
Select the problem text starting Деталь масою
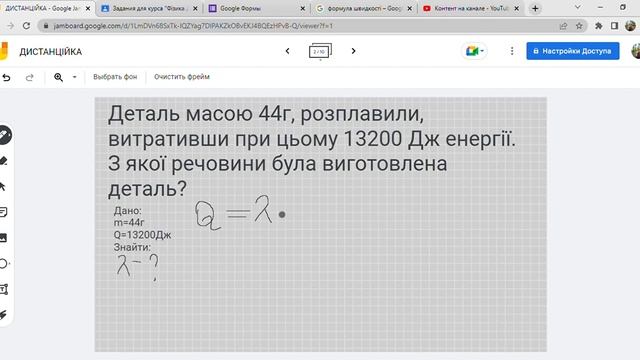pos(311,151)
